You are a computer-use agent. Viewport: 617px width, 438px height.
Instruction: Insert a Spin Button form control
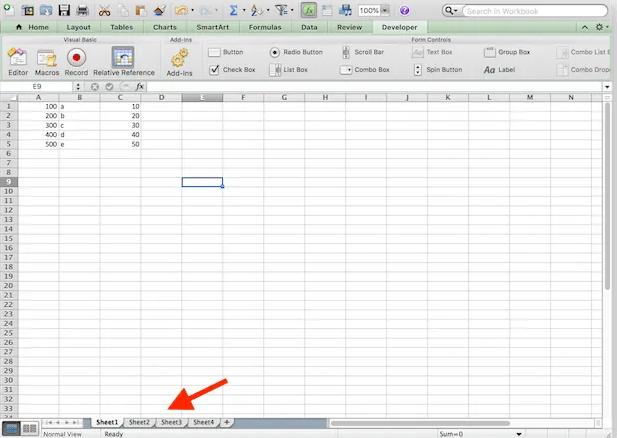[x=438, y=70]
